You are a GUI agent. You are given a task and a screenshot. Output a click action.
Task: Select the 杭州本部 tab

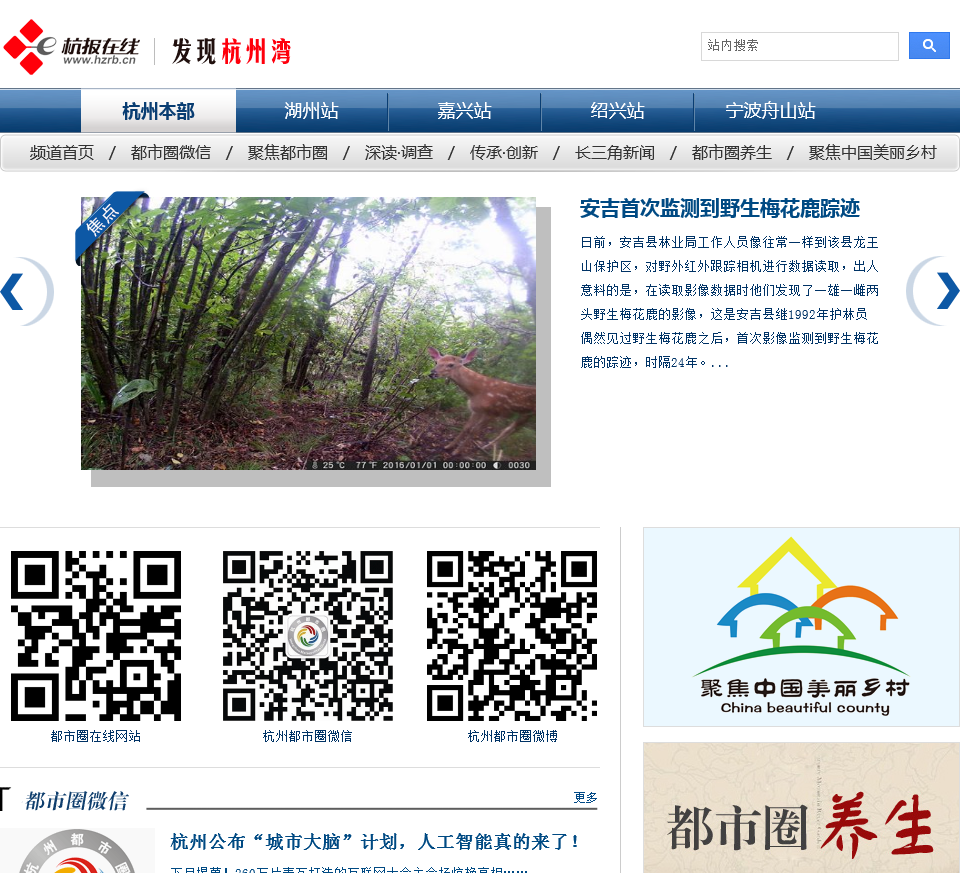(x=159, y=111)
